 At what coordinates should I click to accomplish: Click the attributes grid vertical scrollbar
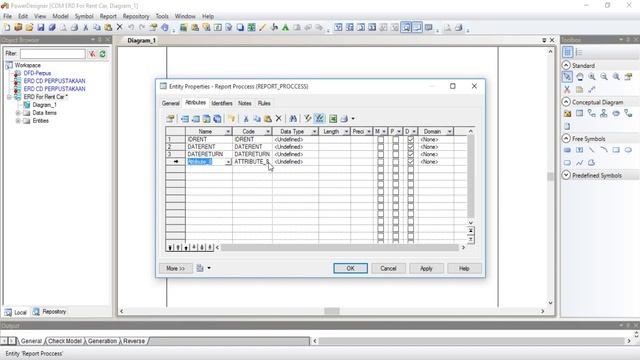(471, 177)
